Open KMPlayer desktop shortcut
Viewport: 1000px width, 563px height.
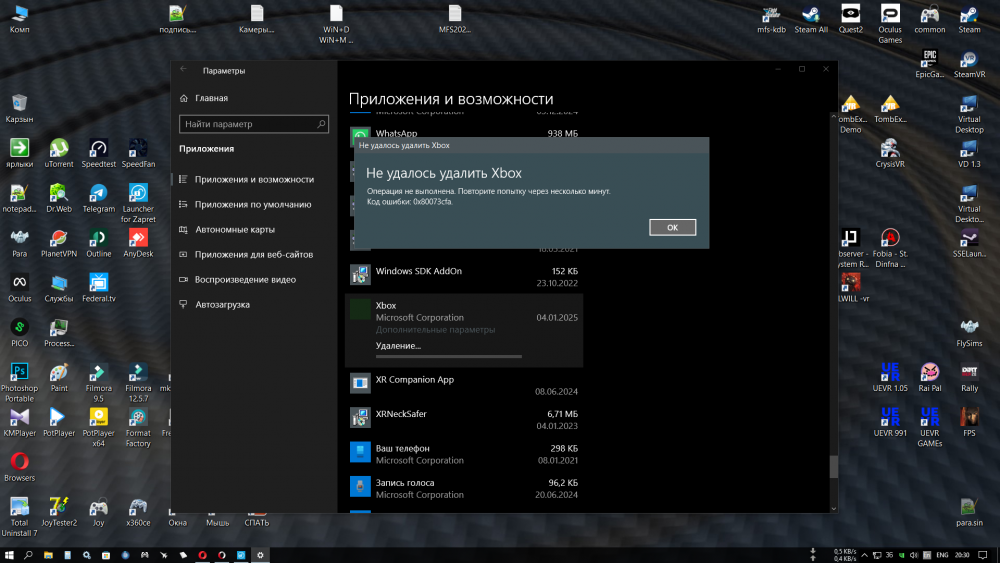pos(19,423)
